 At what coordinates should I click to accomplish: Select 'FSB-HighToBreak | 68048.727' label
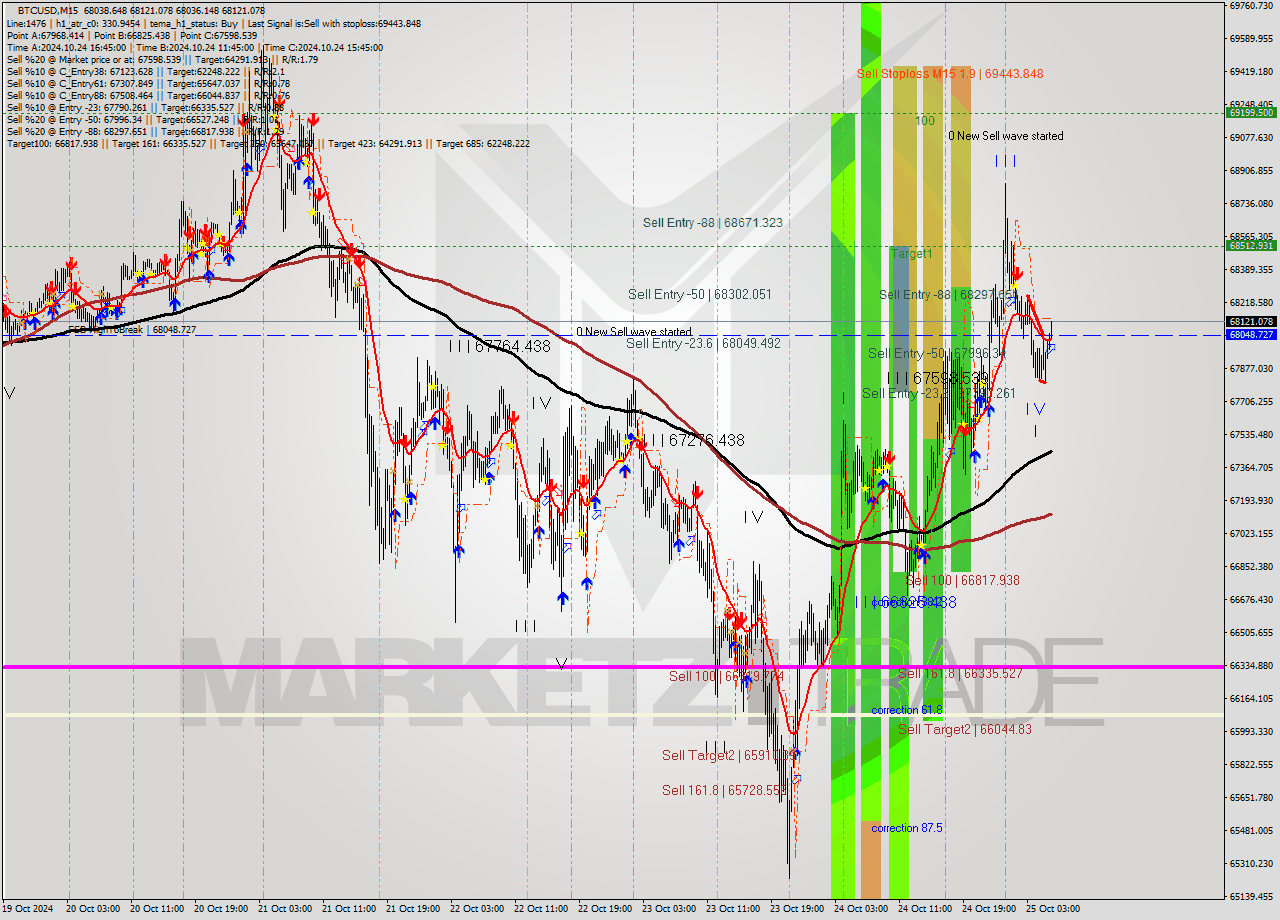click(132, 329)
